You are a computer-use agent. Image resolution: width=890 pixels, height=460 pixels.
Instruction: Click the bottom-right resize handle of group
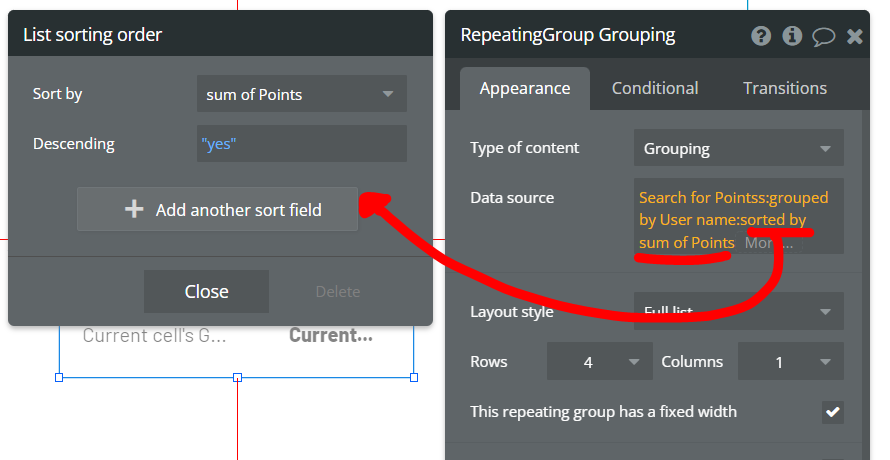tap(414, 377)
